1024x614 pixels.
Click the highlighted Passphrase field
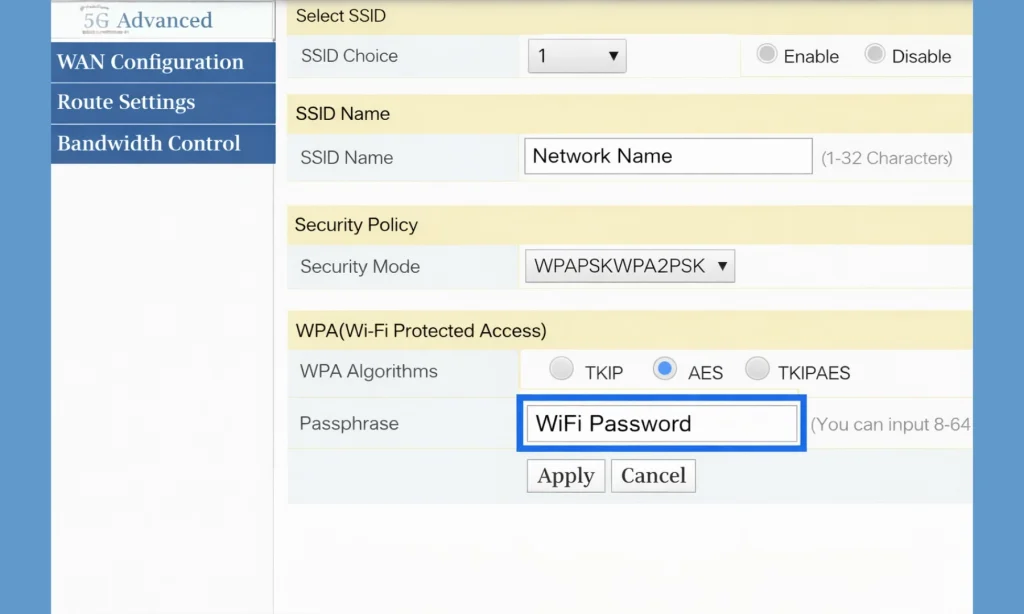click(661, 423)
